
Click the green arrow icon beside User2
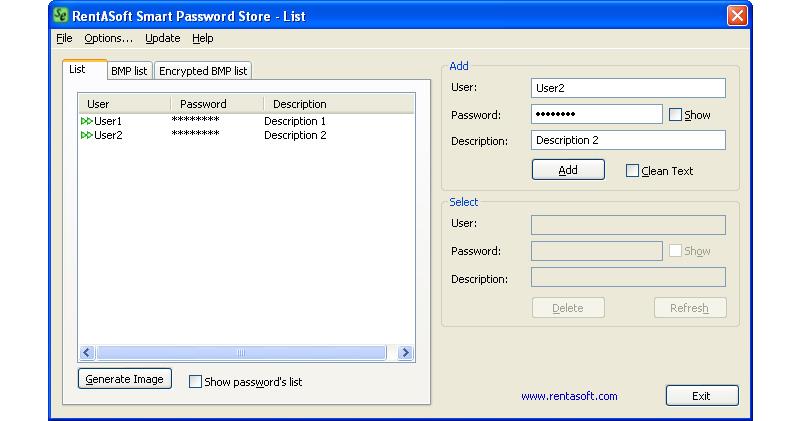click(87, 135)
